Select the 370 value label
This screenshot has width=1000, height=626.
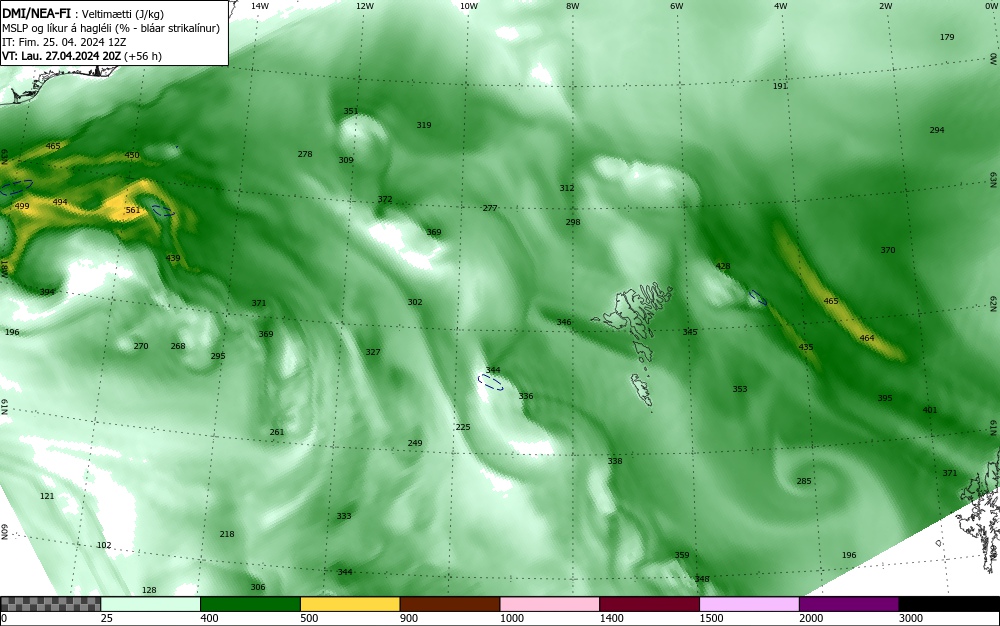pos(888,250)
